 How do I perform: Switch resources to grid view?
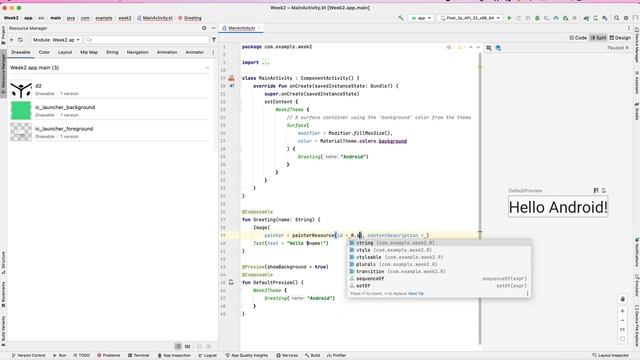coord(187,346)
